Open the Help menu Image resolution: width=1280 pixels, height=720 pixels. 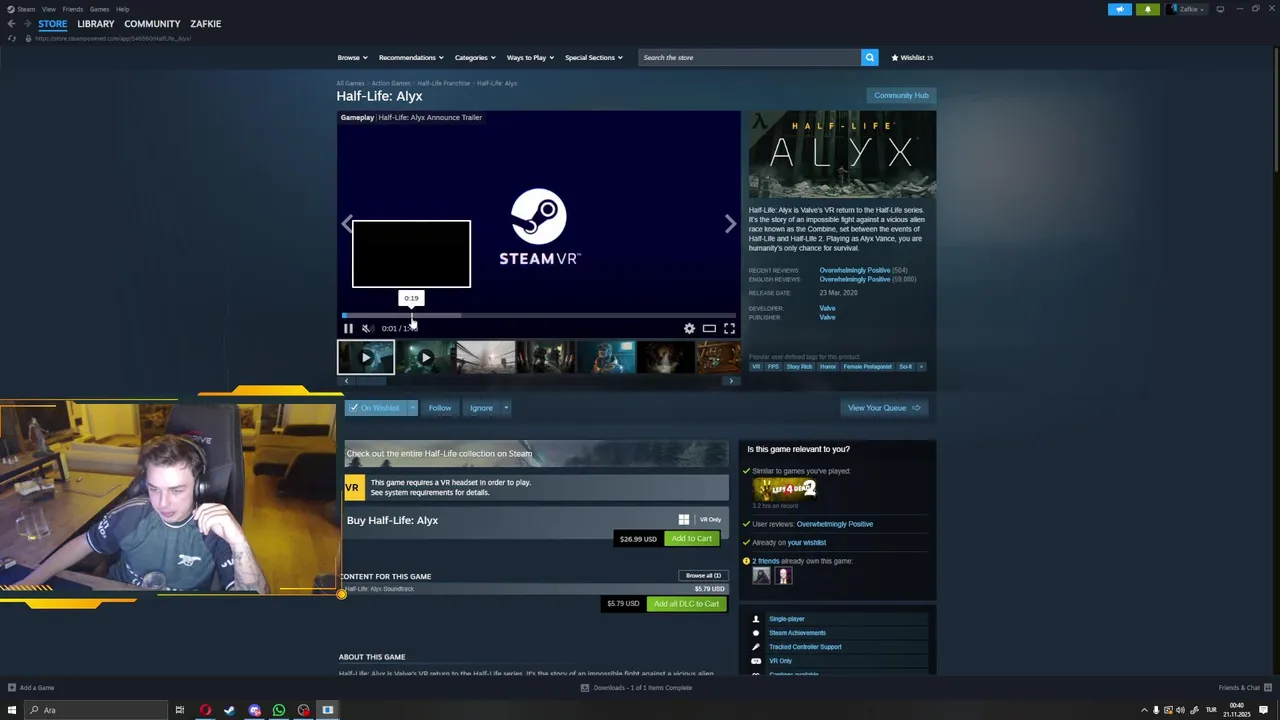coord(122,9)
